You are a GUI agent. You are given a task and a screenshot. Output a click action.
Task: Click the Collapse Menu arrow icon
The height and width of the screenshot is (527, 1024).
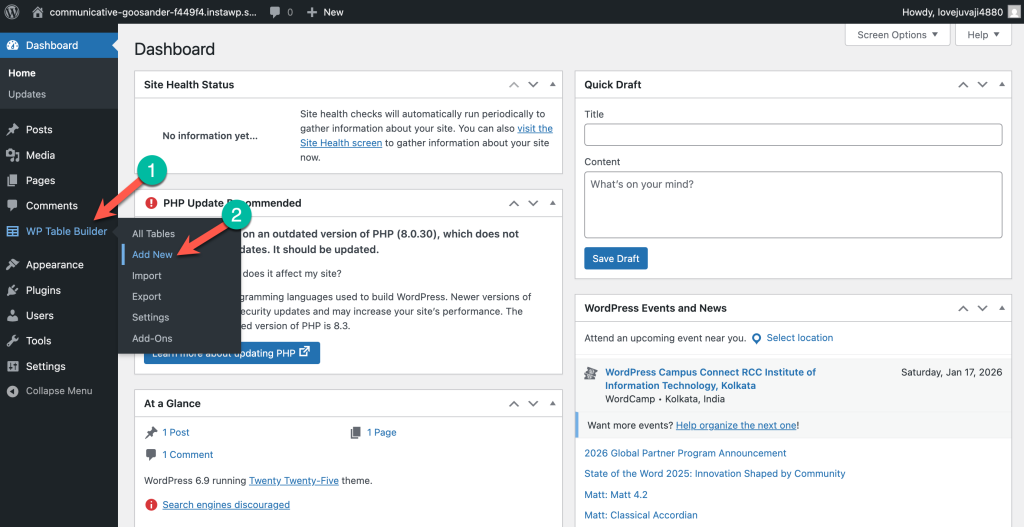click(13, 391)
